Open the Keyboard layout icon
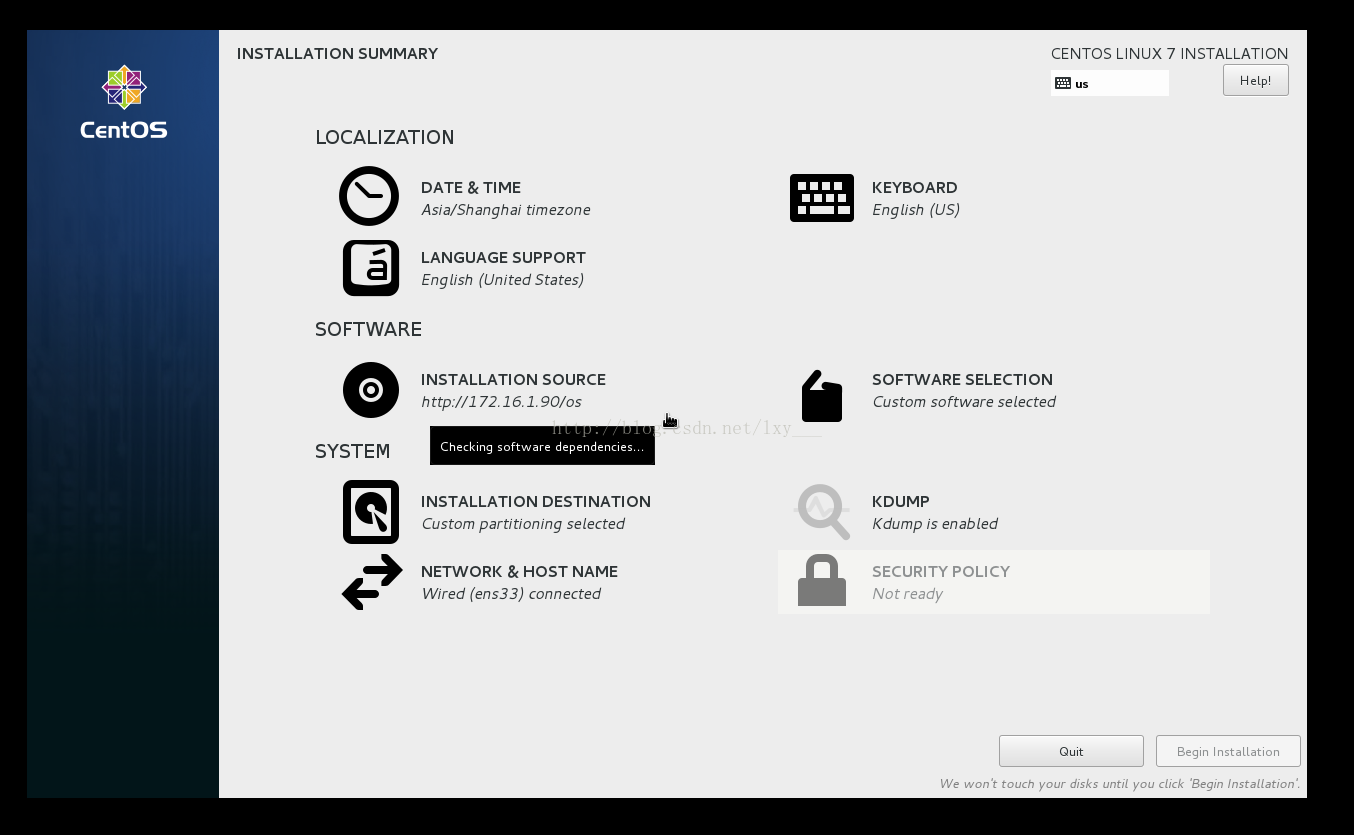Screen dimensions: 1354x835 click(x=822, y=198)
